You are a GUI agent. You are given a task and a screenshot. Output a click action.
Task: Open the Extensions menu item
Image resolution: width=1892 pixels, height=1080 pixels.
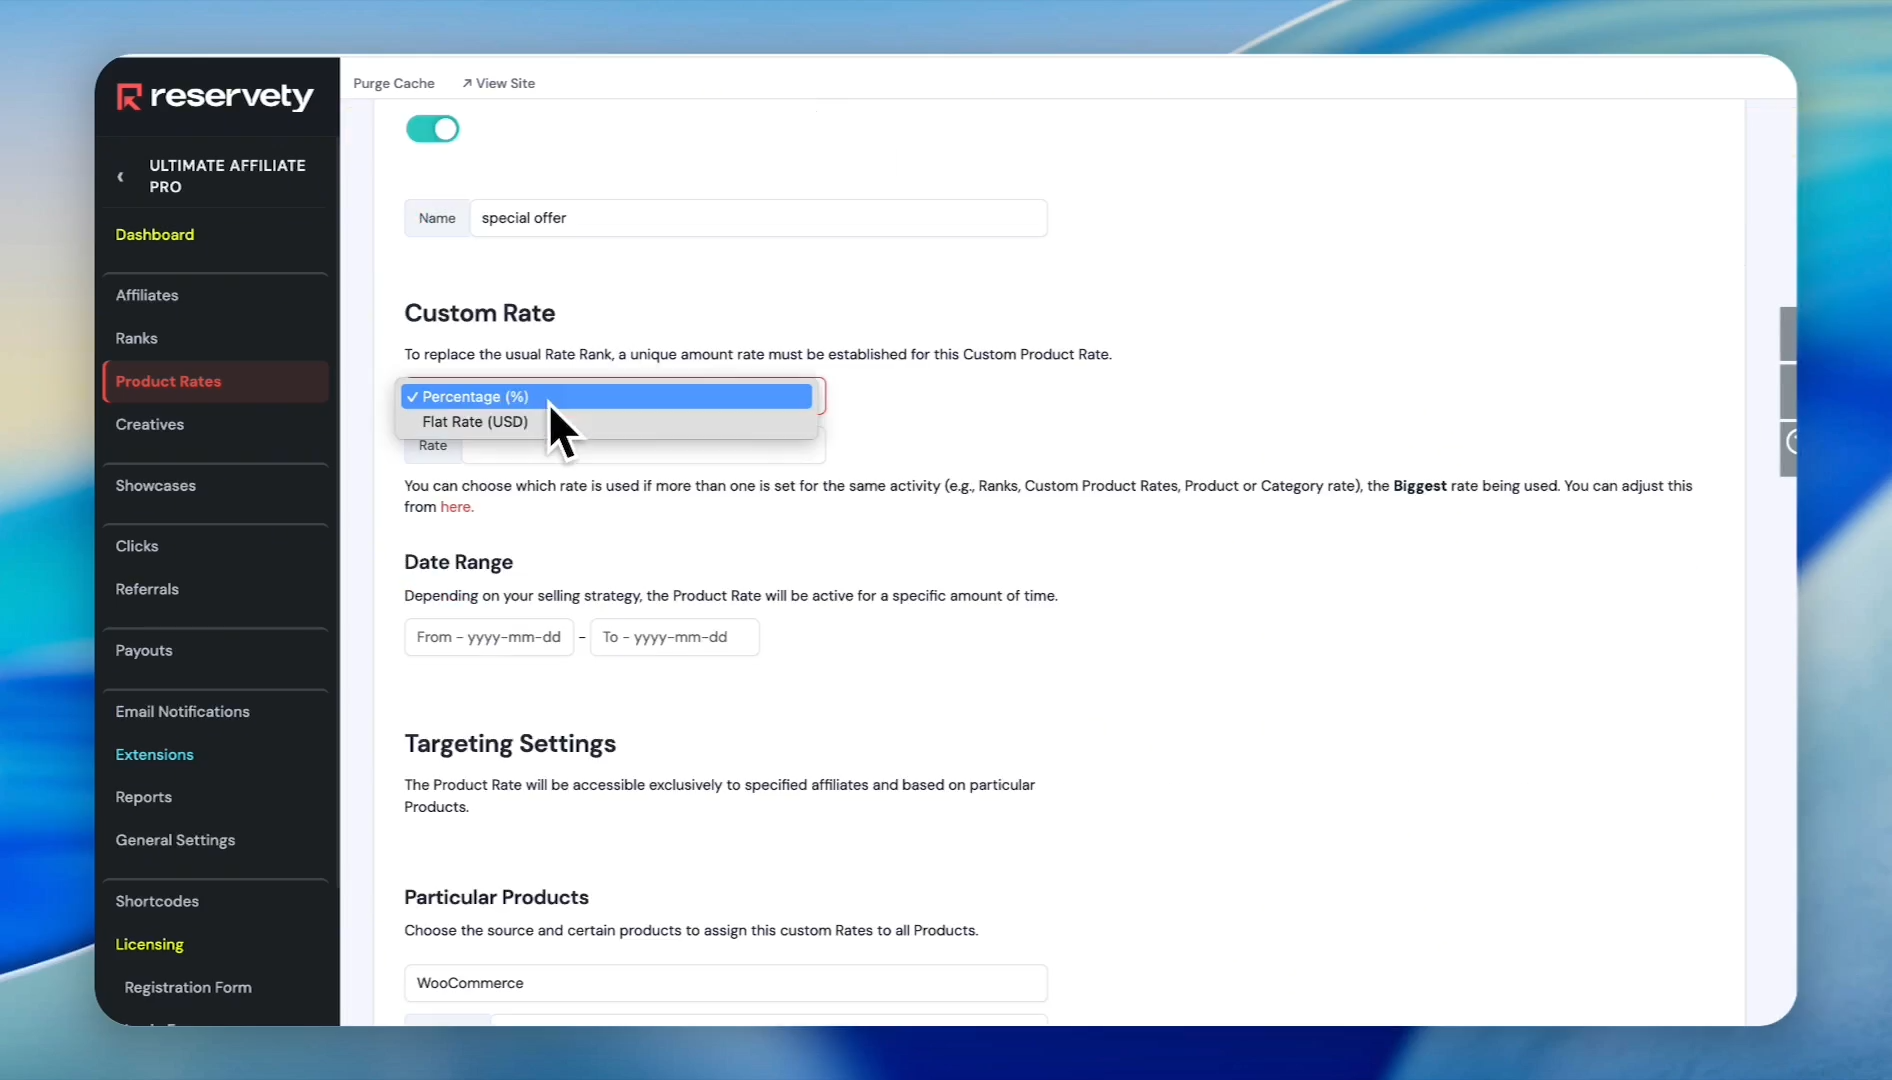tap(154, 754)
